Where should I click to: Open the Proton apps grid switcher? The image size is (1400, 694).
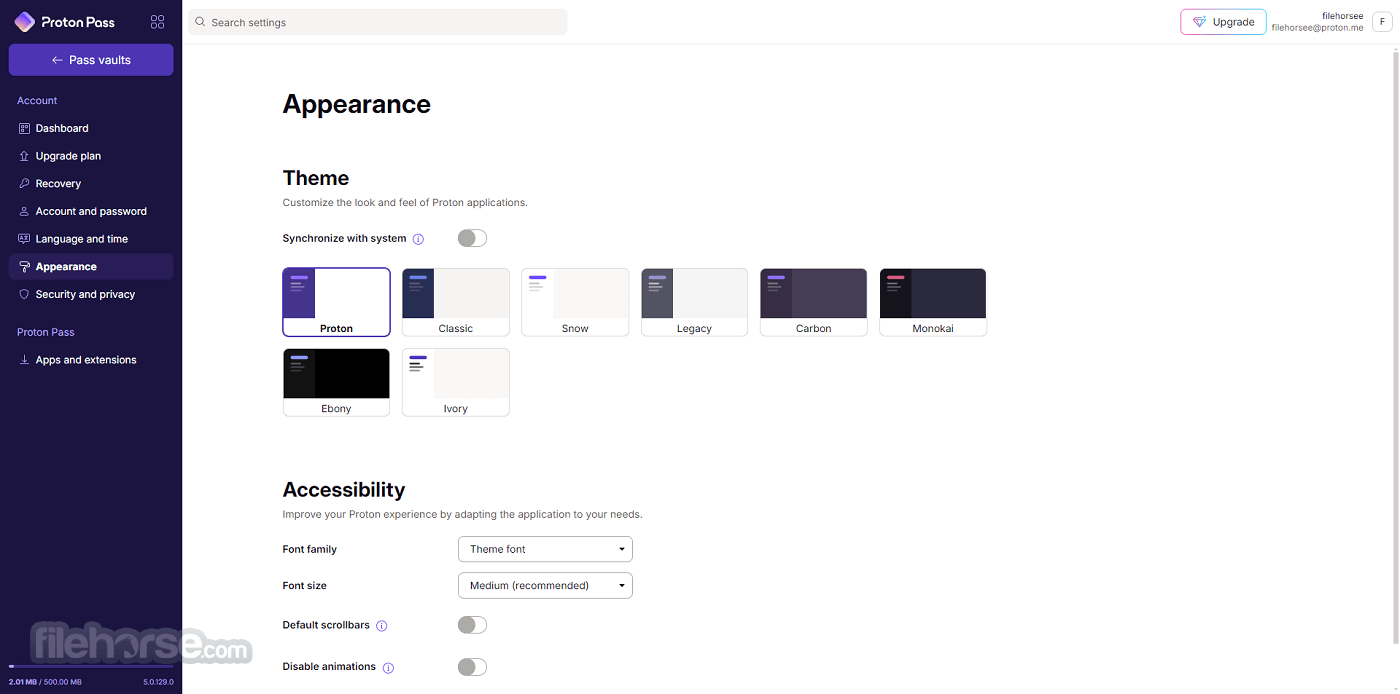[x=157, y=22]
